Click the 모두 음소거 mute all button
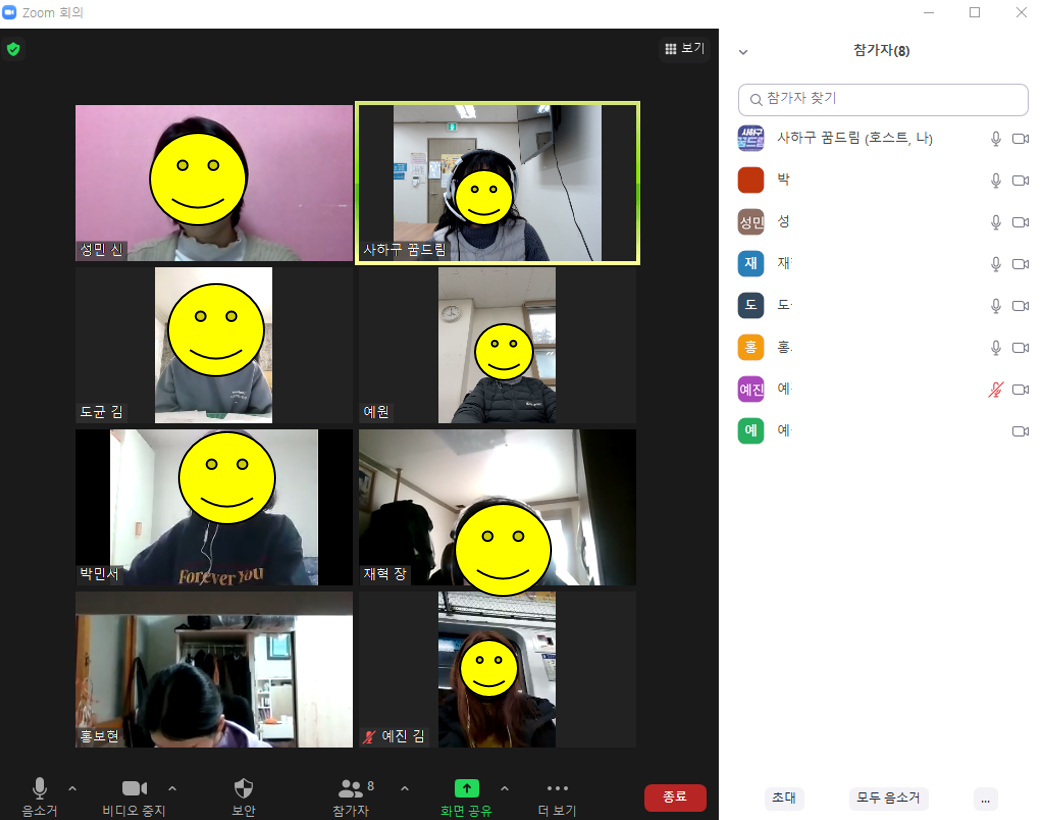Screen dimensions: 1044x820 coord(888,799)
